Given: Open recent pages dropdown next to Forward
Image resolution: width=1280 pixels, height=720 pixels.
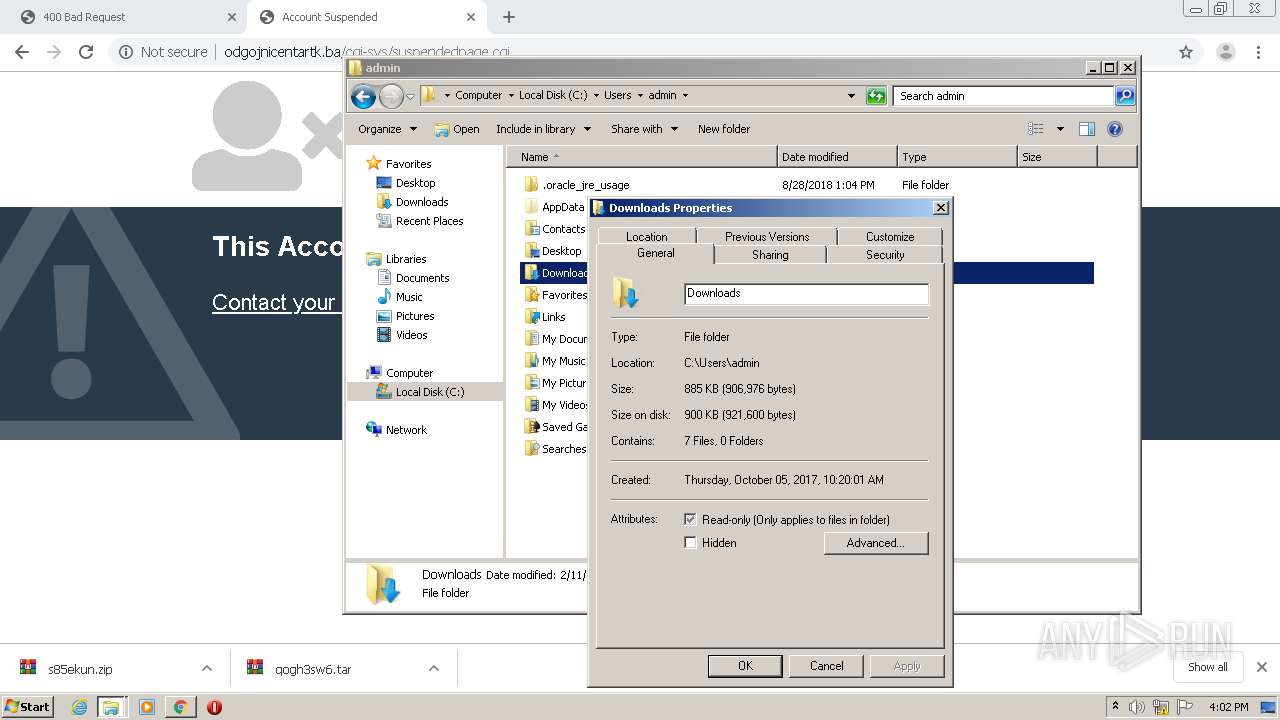Looking at the screenshot, I should tap(410, 97).
